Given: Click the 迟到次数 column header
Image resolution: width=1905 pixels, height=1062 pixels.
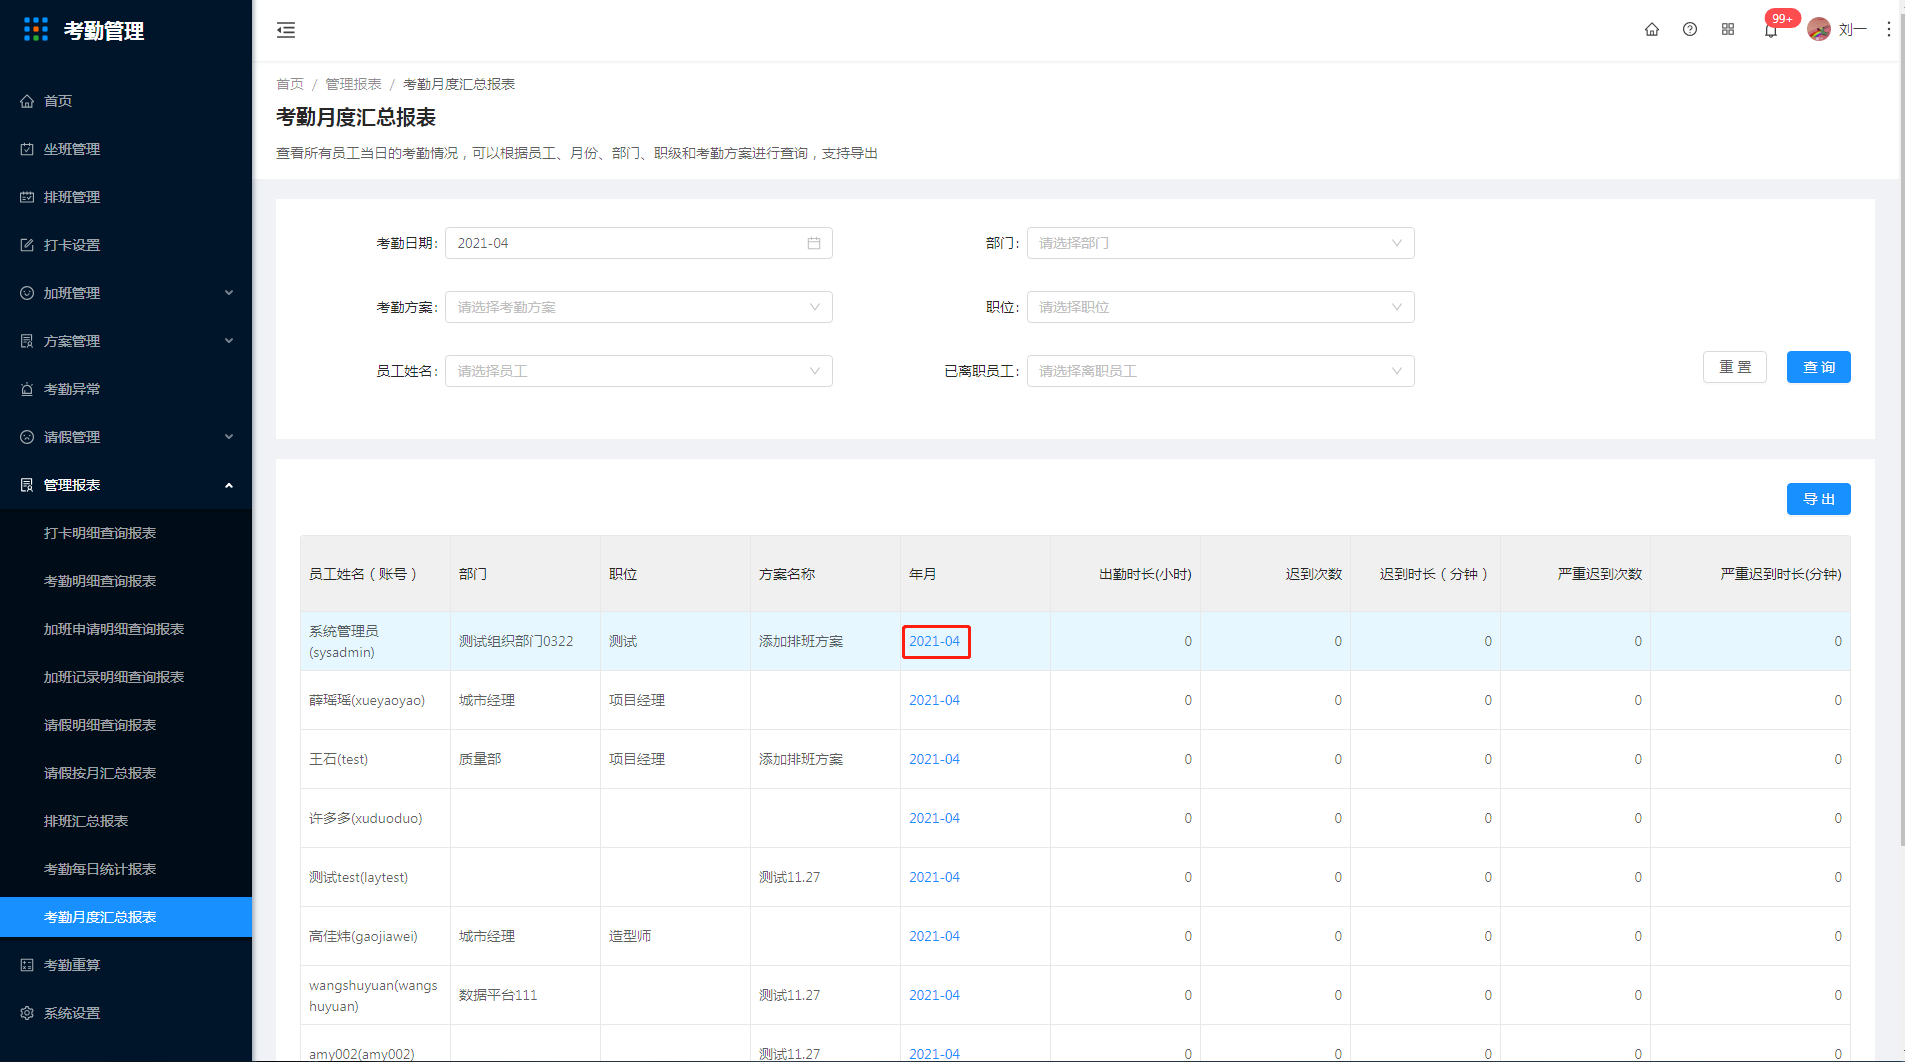Looking at the screenshot, I should [1275, 574].
